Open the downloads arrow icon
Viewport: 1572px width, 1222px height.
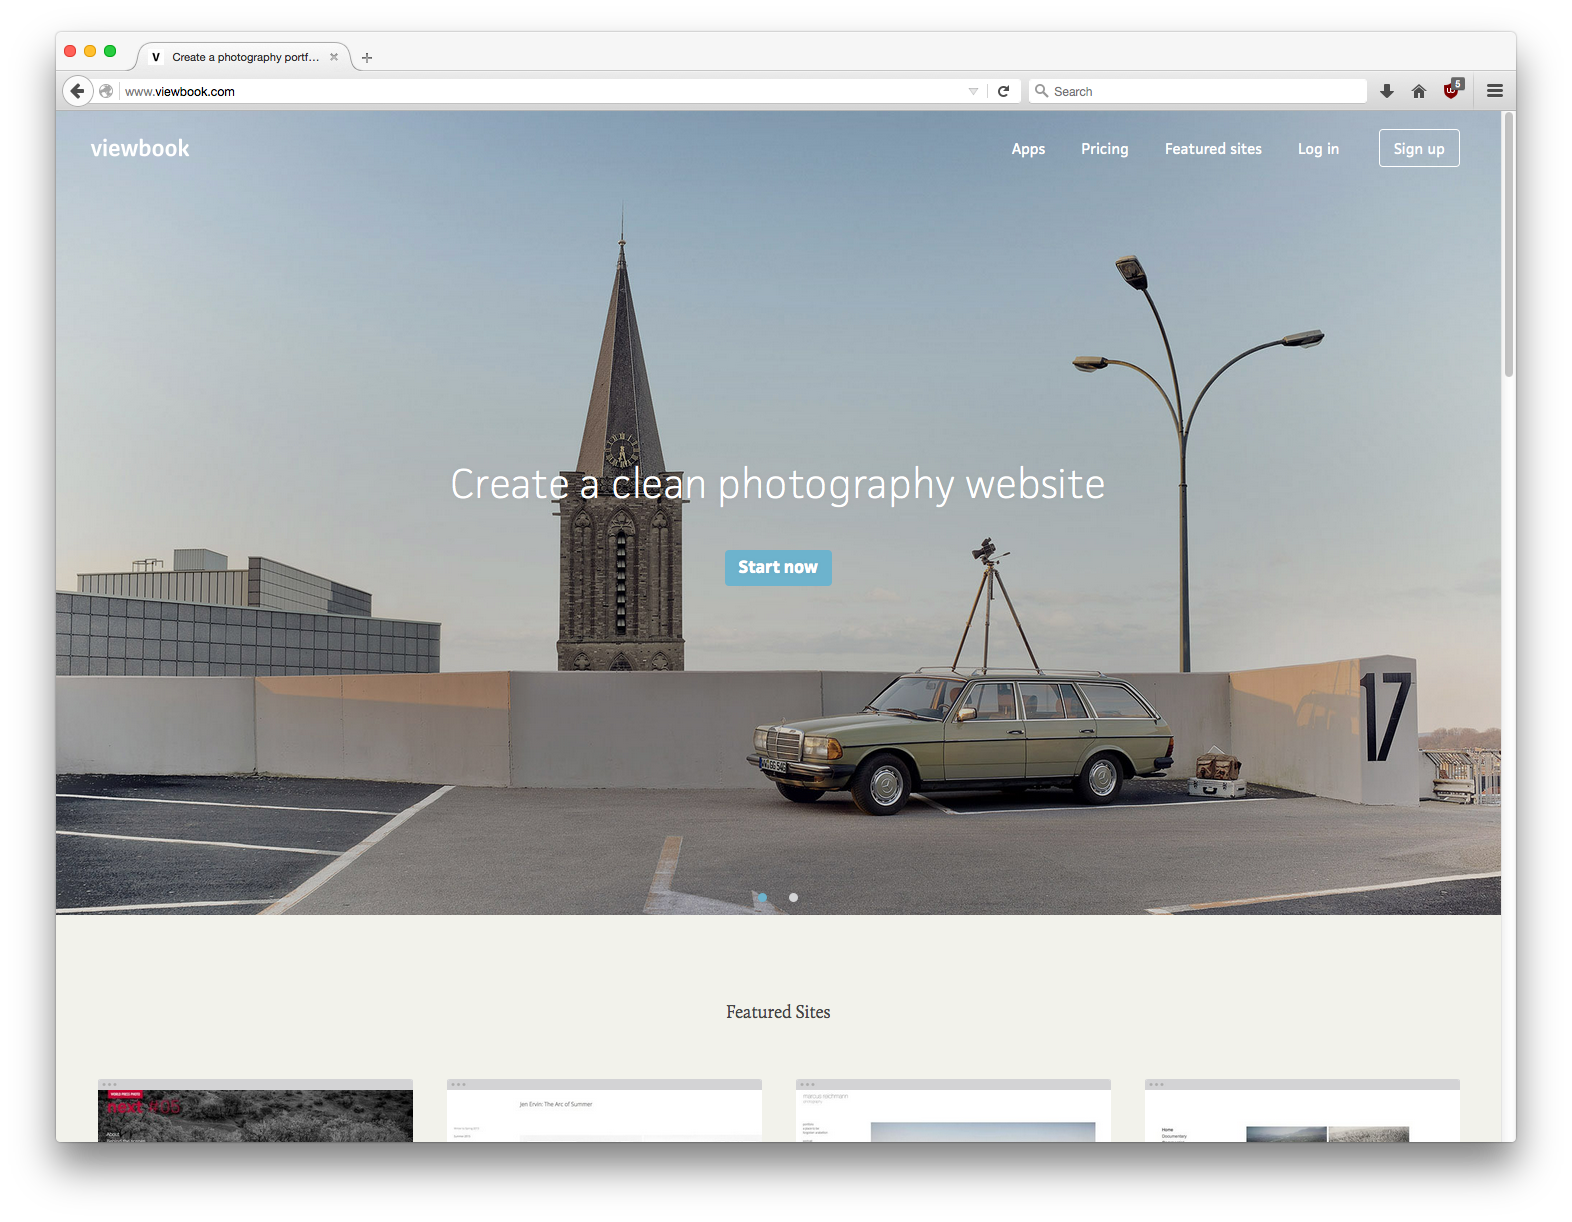[1387, 91]
